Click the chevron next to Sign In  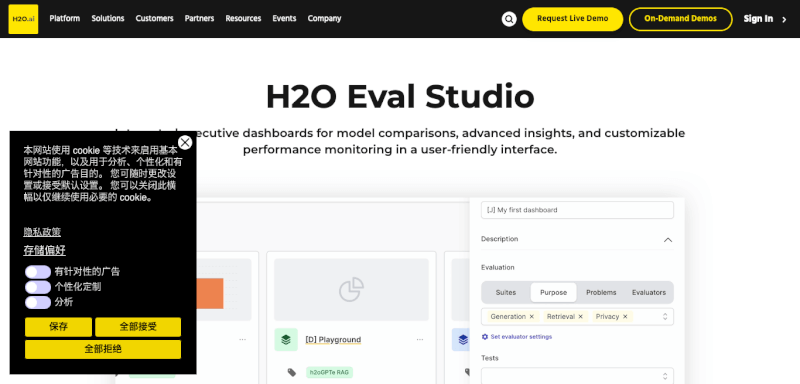(x=784, y=19)
